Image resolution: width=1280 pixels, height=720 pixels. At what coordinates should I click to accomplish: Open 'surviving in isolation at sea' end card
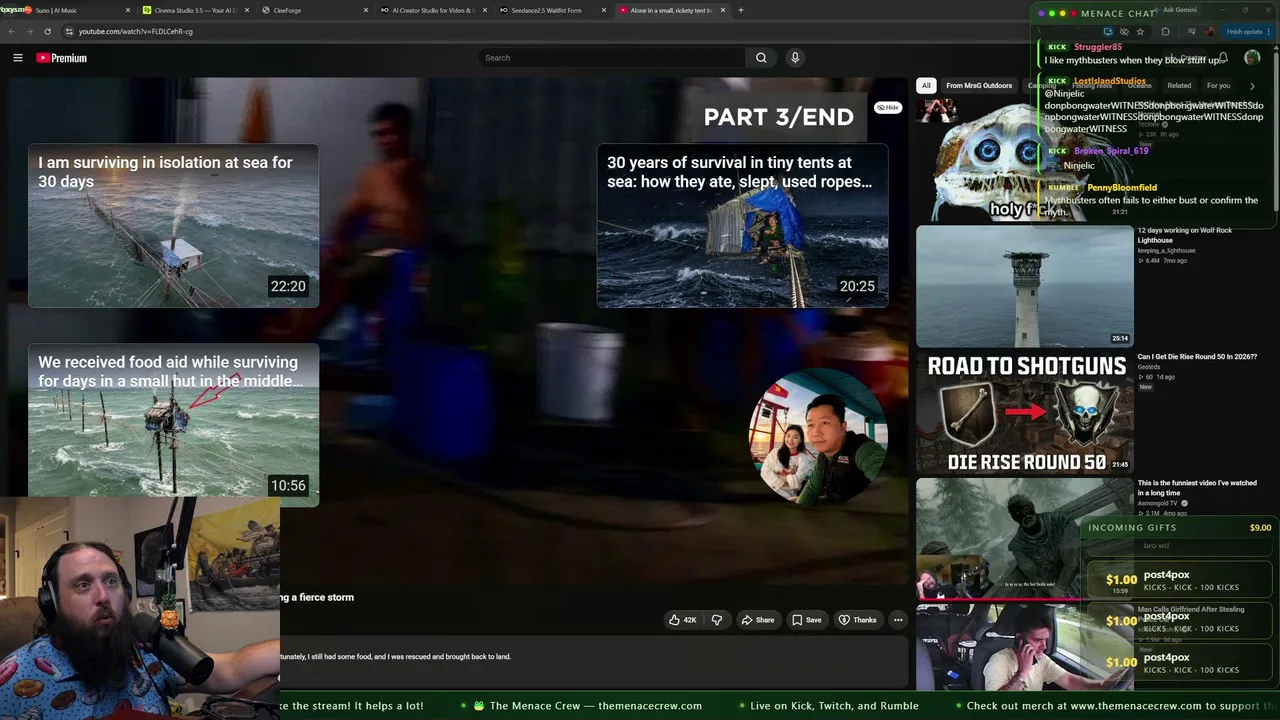(x=173, y=226)
